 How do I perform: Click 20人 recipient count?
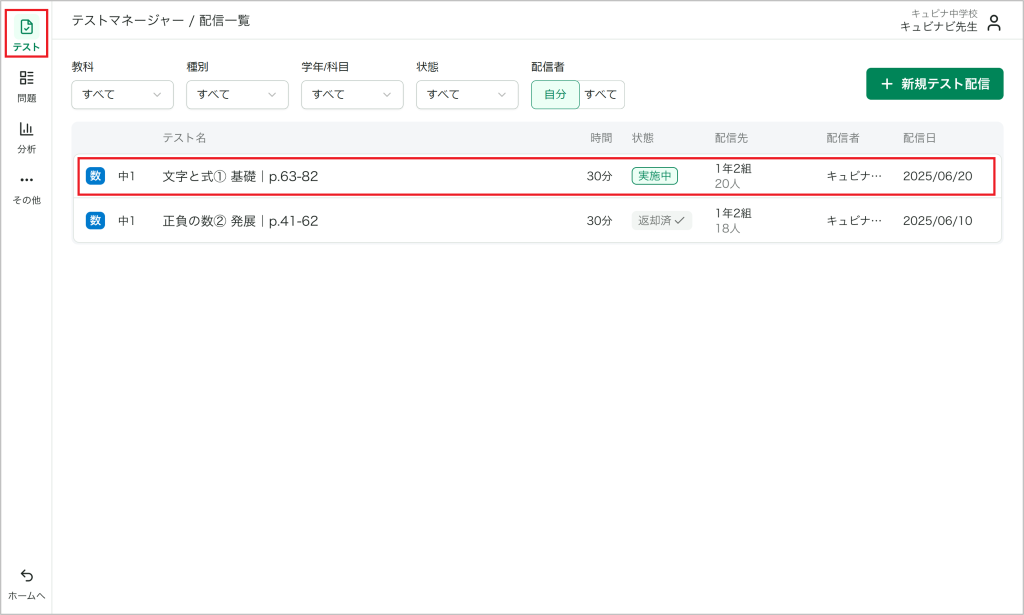pos(728,184)
